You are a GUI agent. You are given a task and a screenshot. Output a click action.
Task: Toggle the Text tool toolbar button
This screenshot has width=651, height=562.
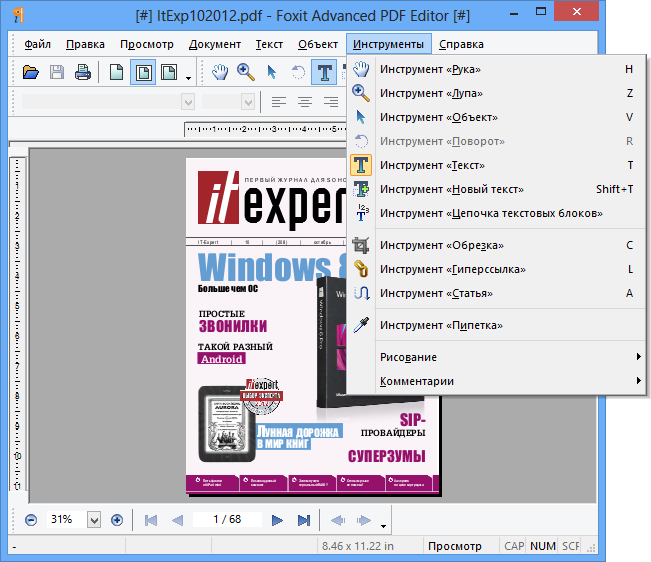(x=324, y=72)
